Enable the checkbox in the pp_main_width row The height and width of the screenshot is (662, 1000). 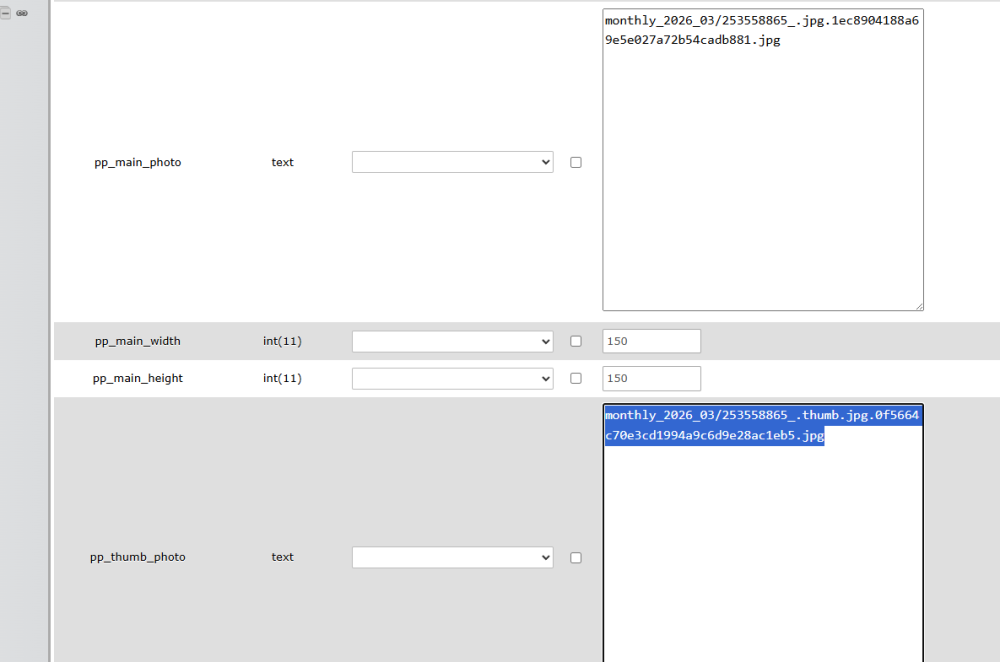[x=576, y=341]
